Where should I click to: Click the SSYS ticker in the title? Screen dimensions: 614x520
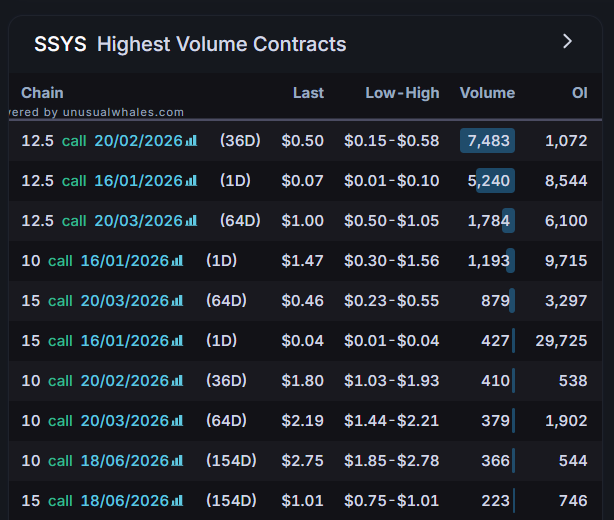coord(60,44)
